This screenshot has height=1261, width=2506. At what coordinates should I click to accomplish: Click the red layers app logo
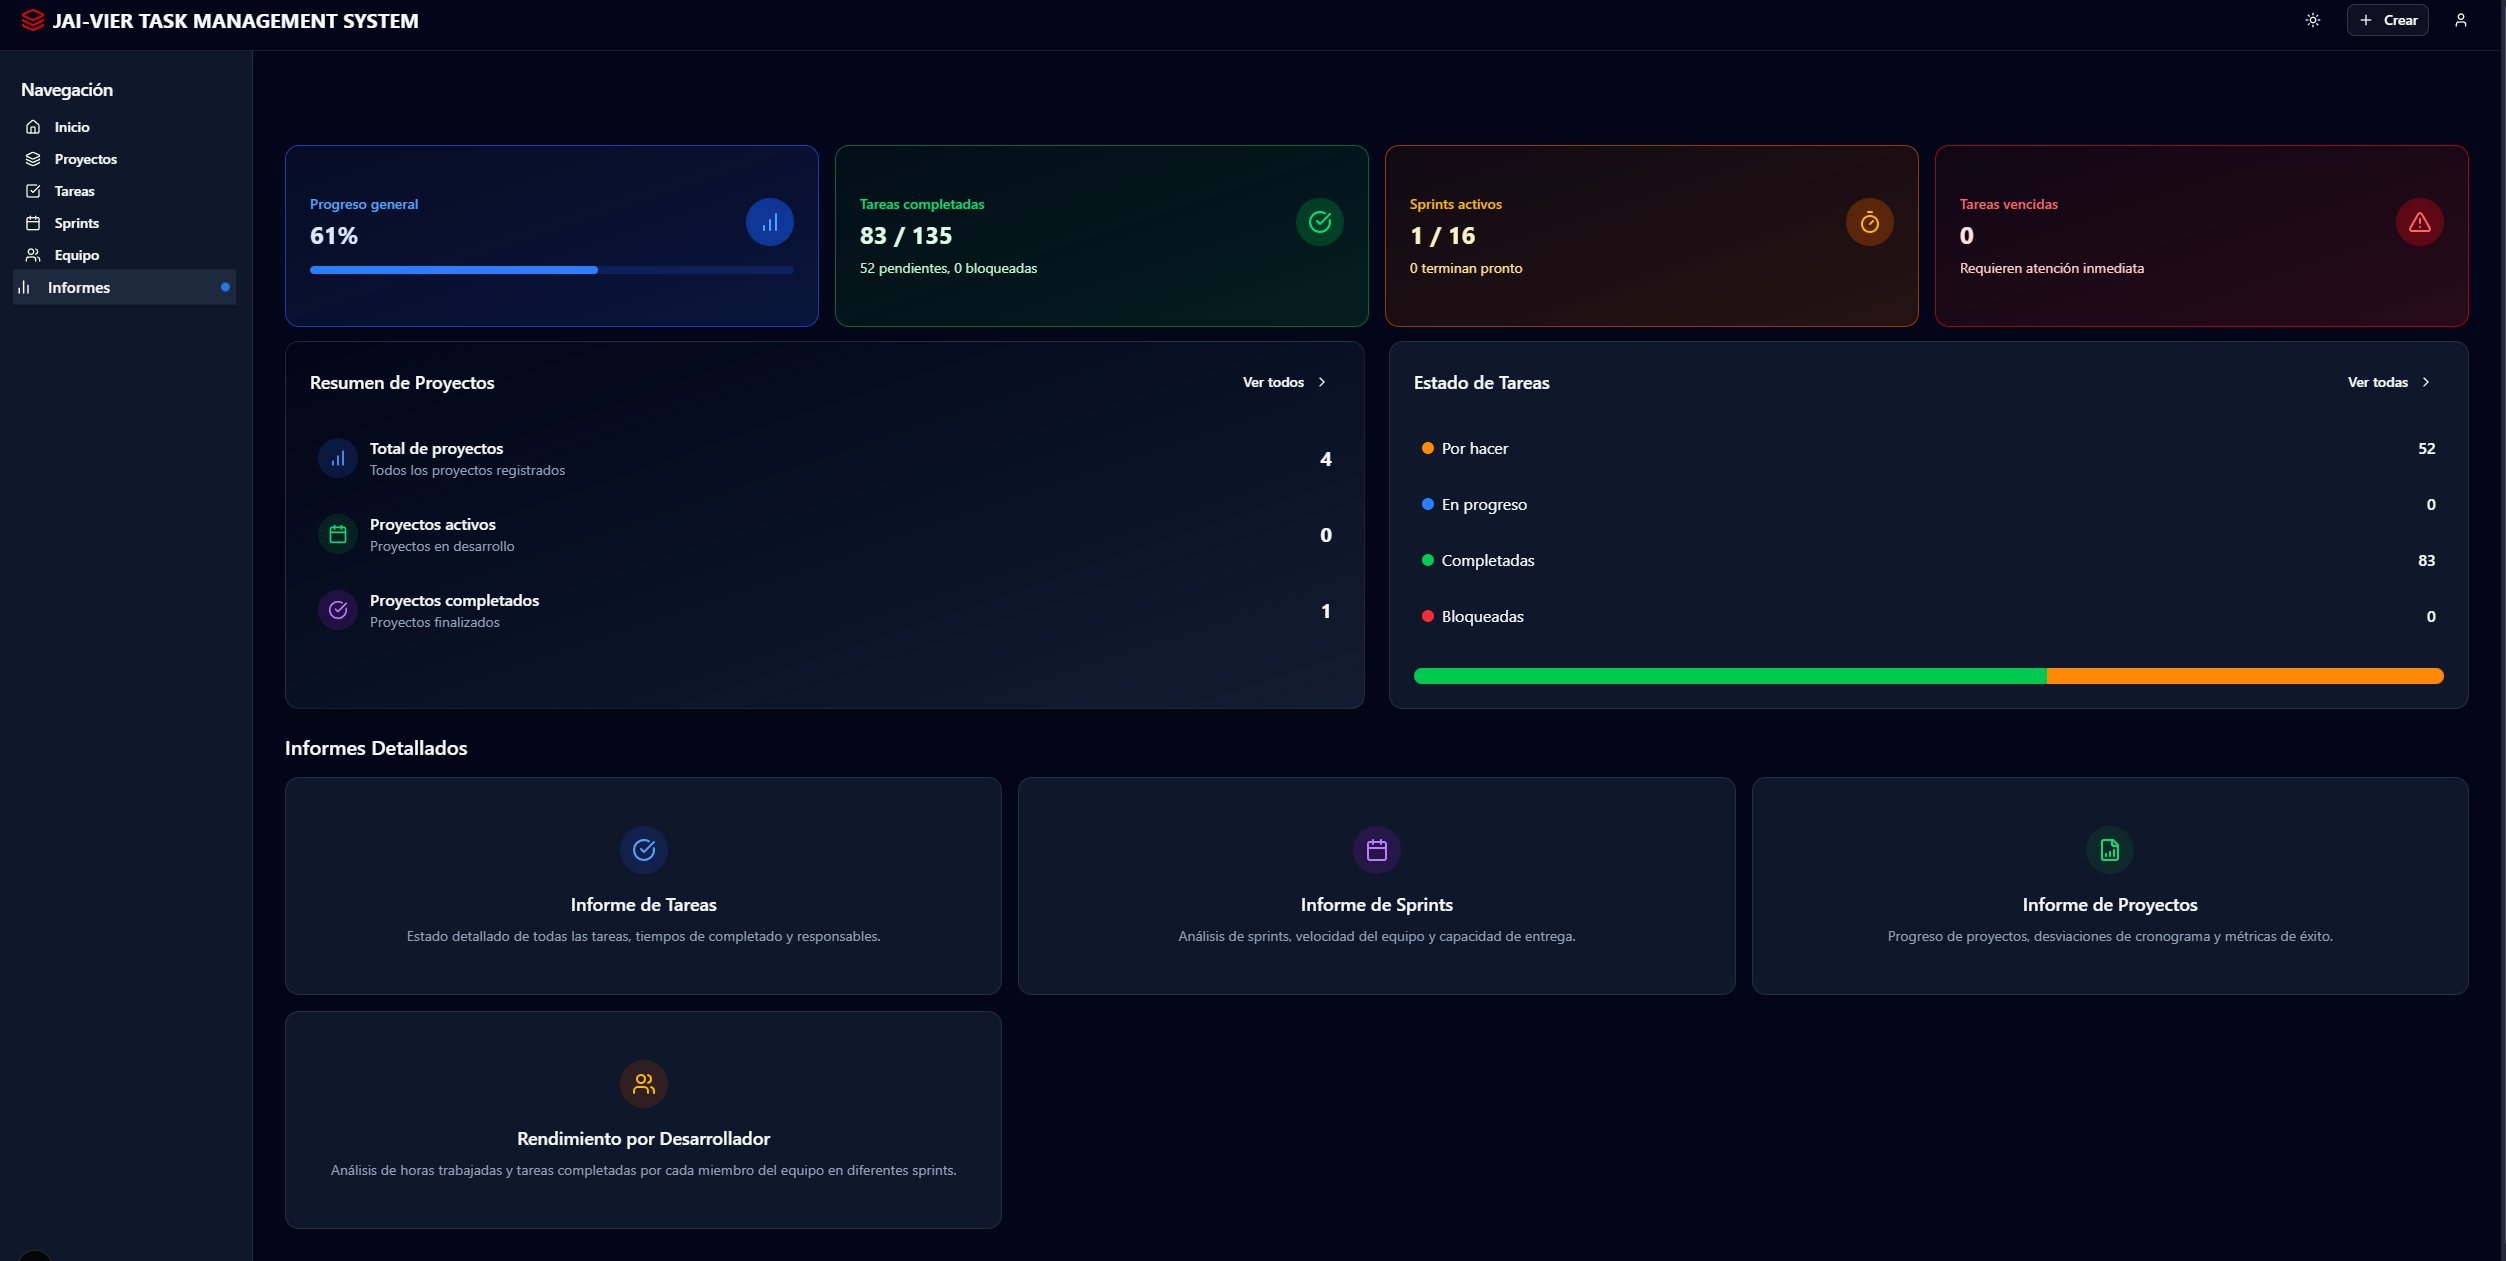point(32,20)
